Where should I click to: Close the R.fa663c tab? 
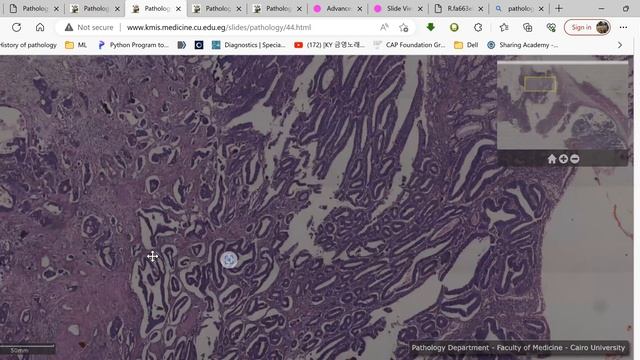coord(481,9)
